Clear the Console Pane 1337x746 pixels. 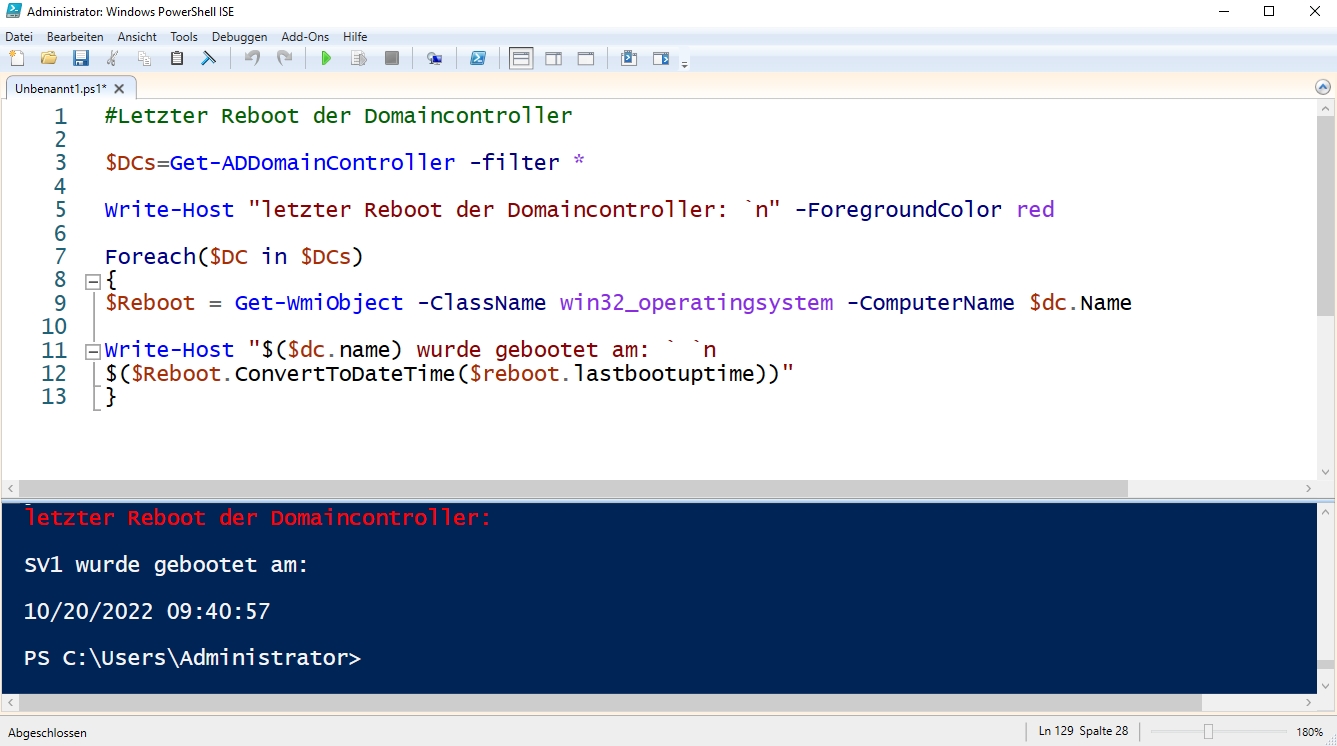pyautogui.click(x=208, y=58)
